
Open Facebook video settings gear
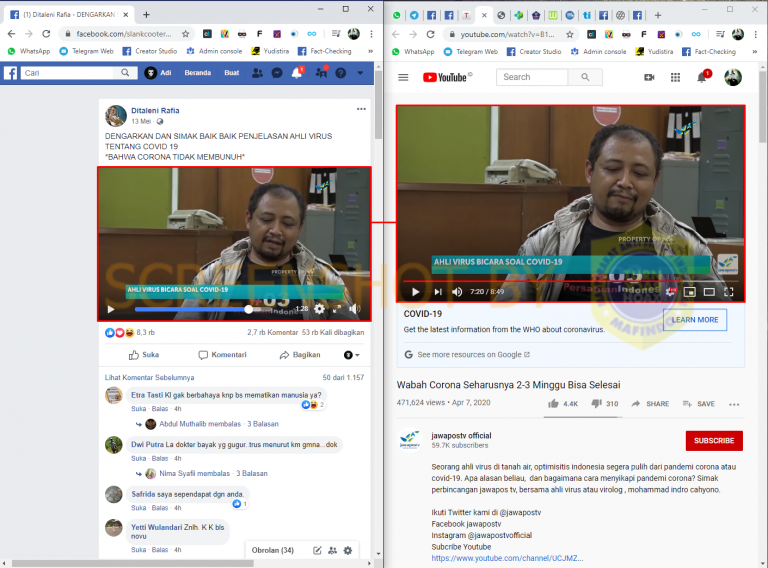click(x=319, y=308)
